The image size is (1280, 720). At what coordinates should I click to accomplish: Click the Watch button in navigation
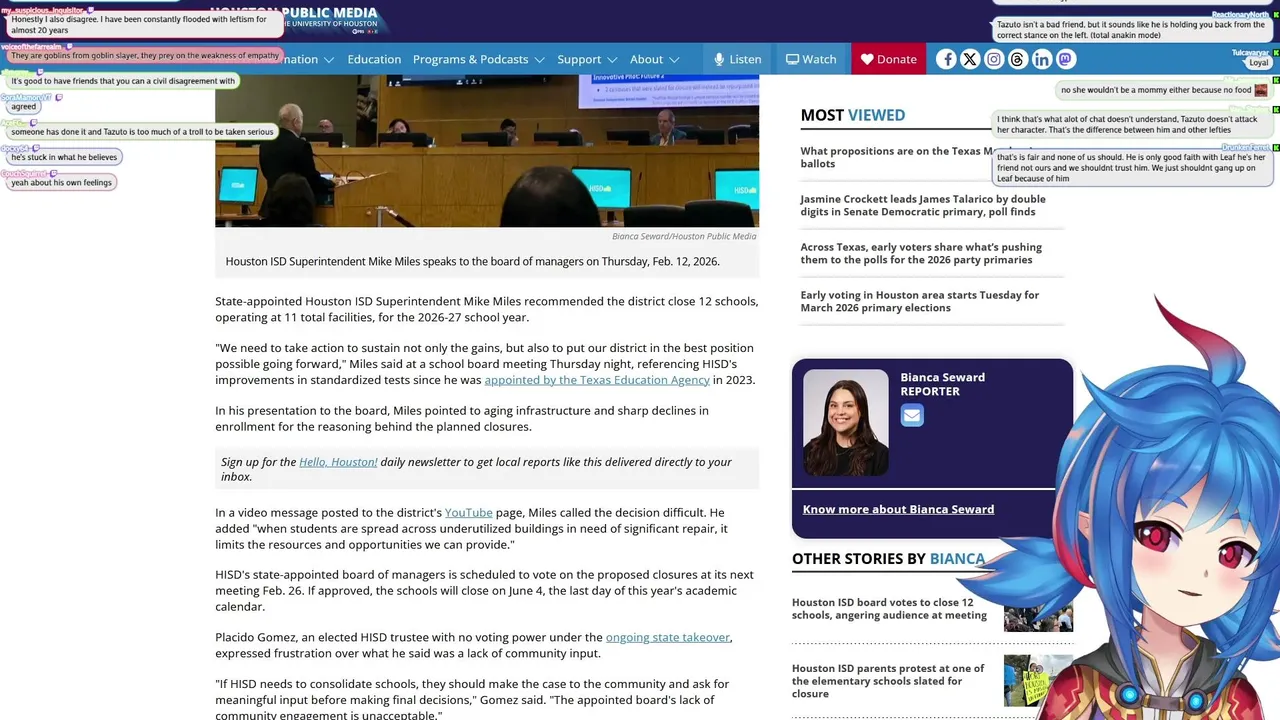(811, 59)
